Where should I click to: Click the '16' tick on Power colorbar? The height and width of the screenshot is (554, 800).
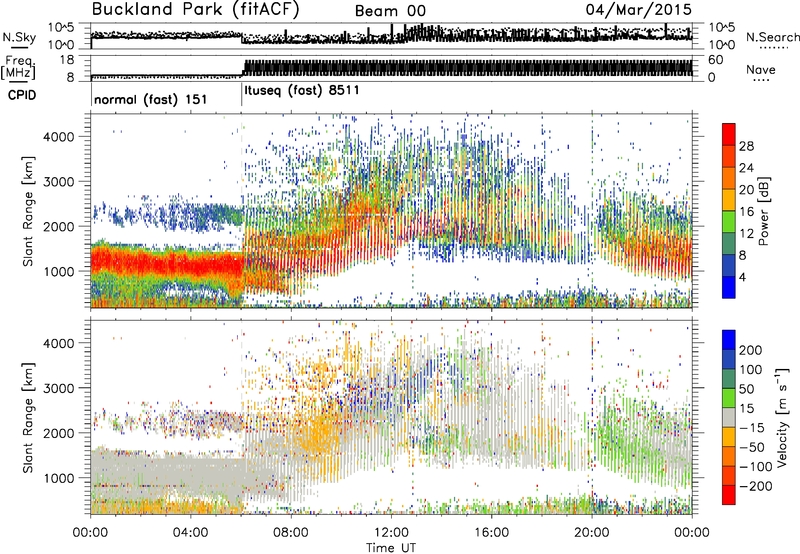point(746,212)
